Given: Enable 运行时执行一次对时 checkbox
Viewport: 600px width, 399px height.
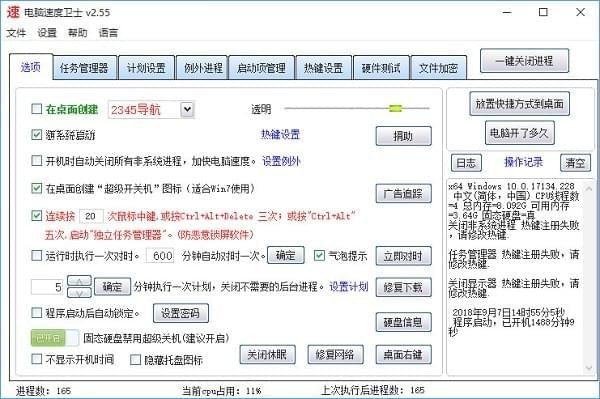Looking at the screenshot, I should click(x=37, y=256).
